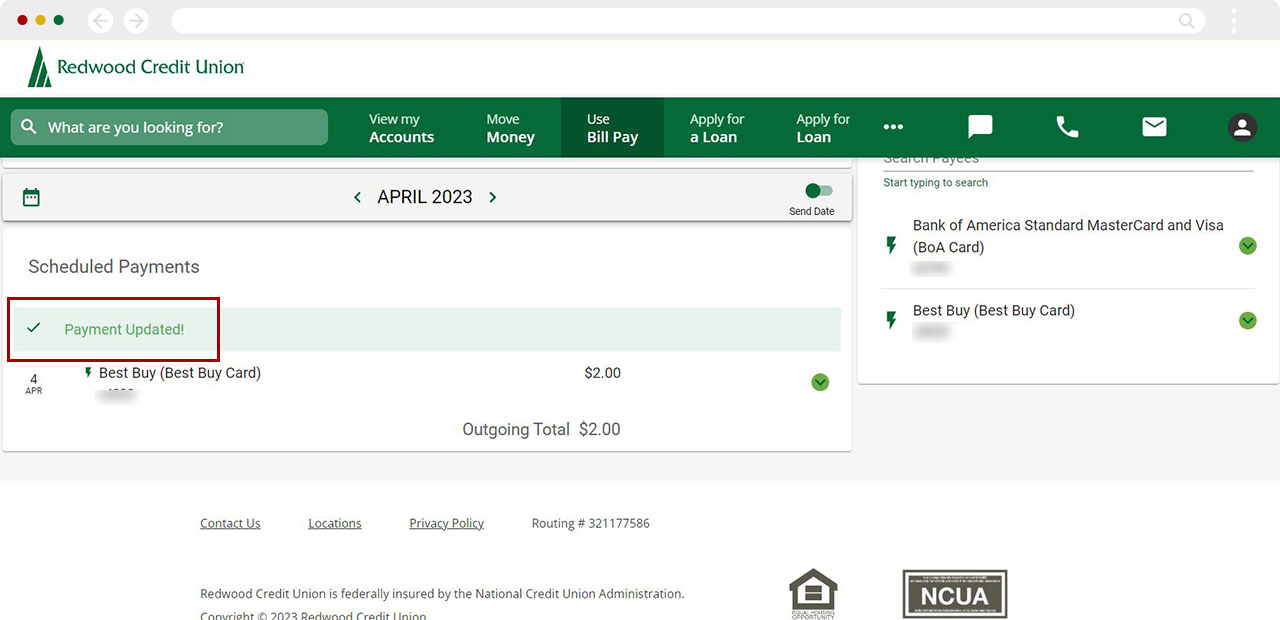
Task: Click the phone call icon
Action: click(1067, 127)
